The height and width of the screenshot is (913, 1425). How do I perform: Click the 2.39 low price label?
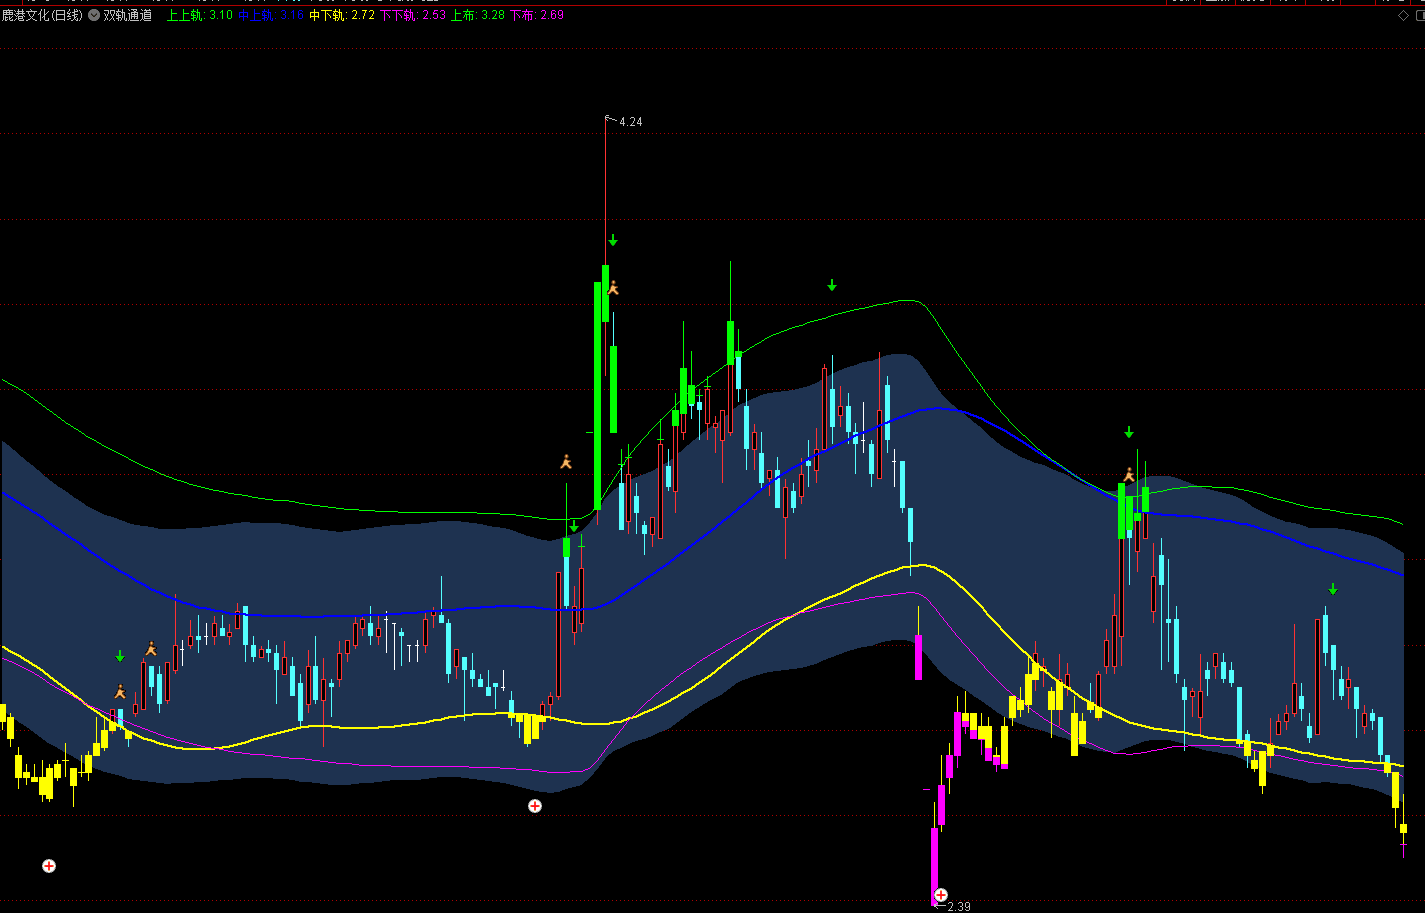point(958,906)
